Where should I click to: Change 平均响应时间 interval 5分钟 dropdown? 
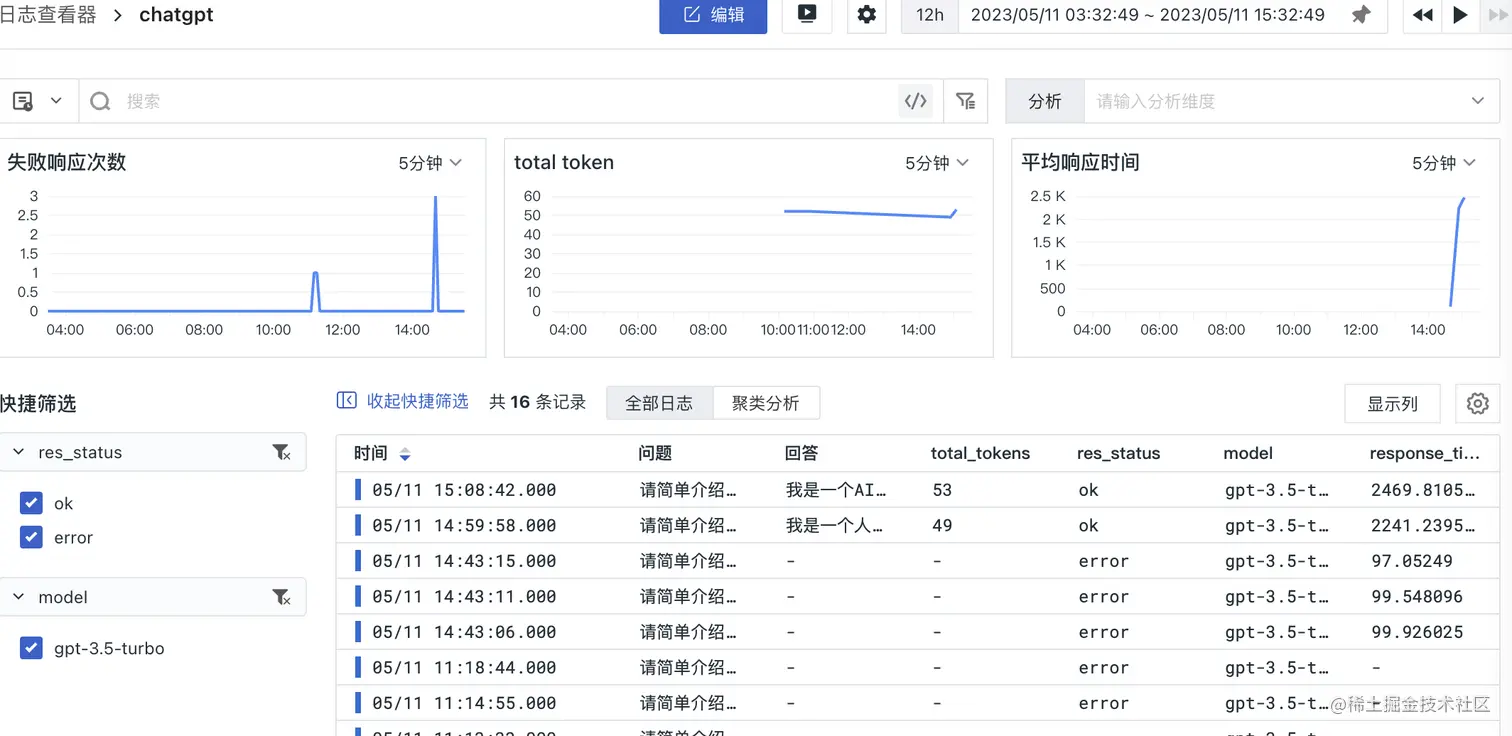1444,163
